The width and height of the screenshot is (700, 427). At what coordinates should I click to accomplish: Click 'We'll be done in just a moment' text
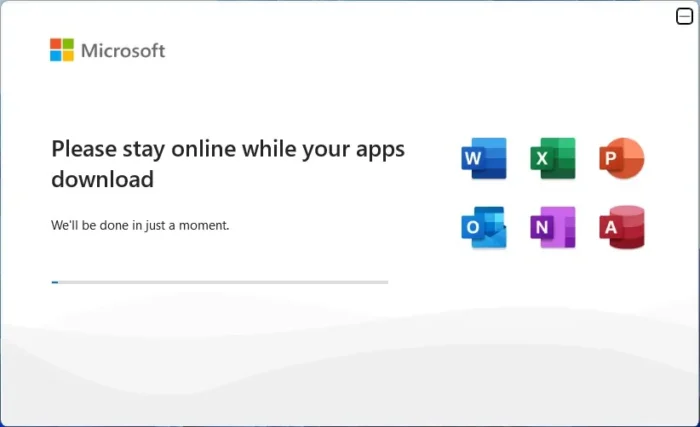pos(140,225)
